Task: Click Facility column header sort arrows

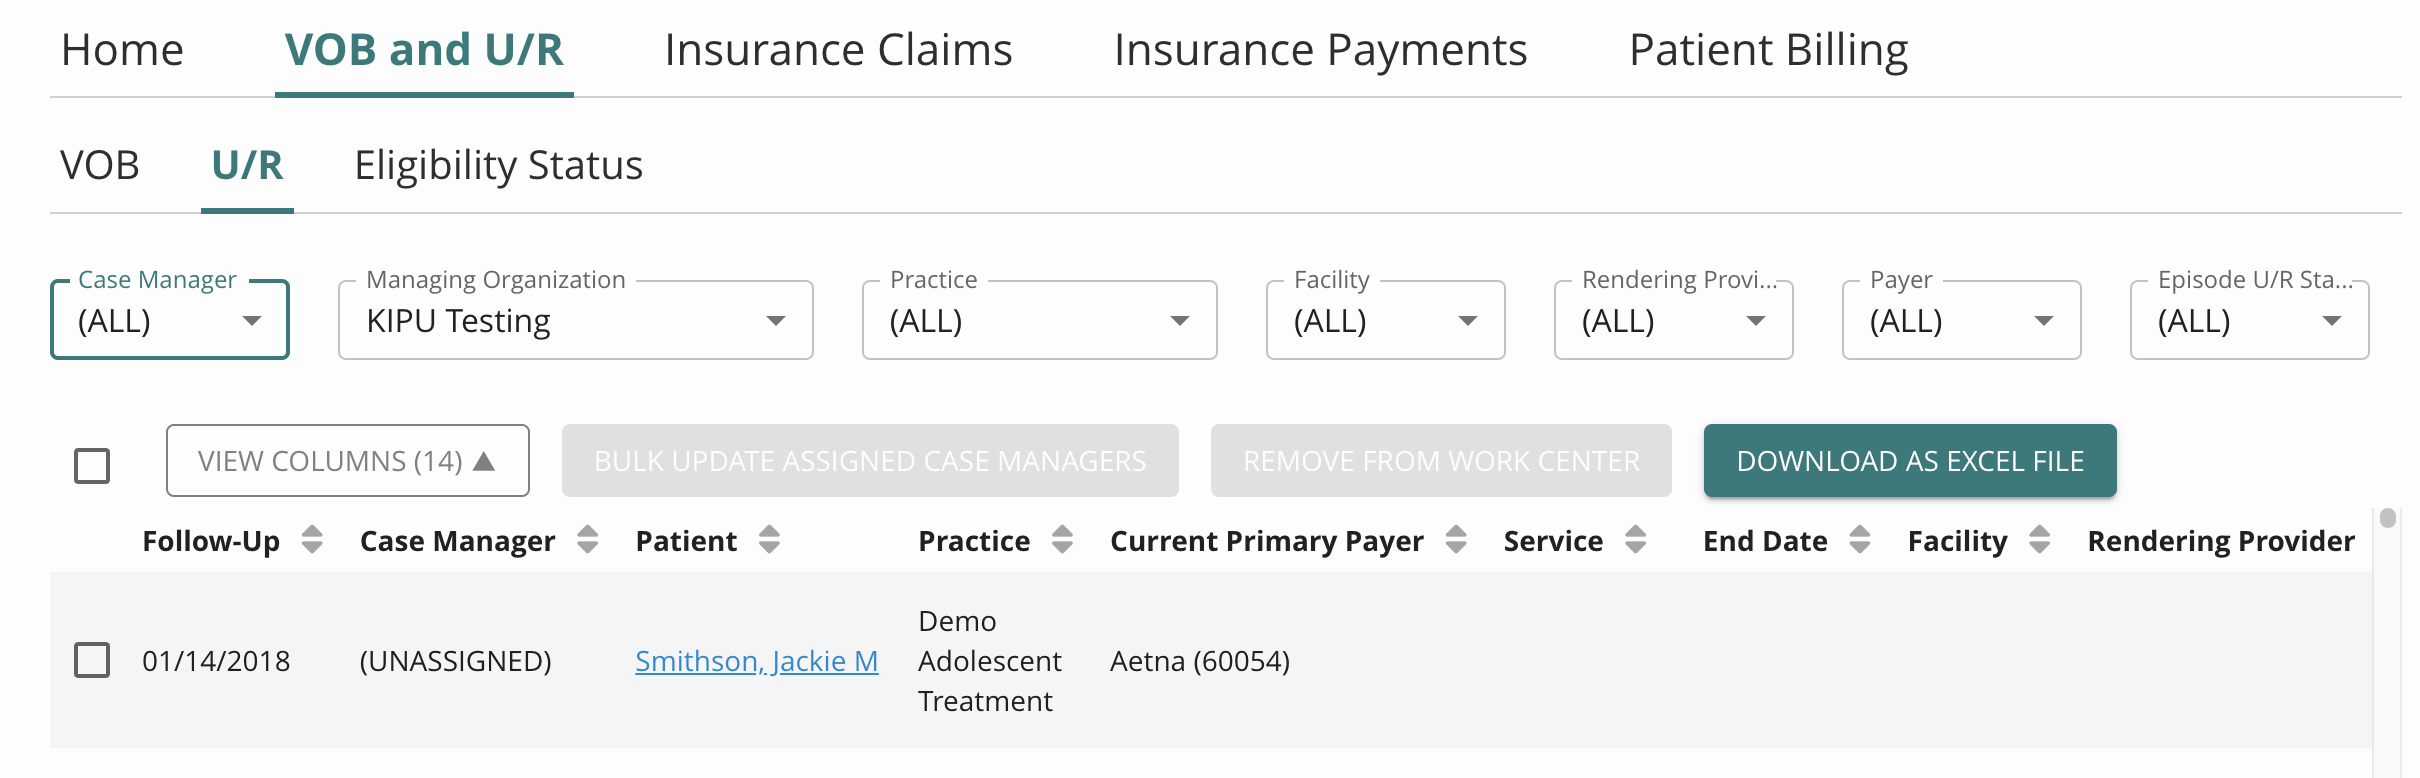Action: [2039, 540]
